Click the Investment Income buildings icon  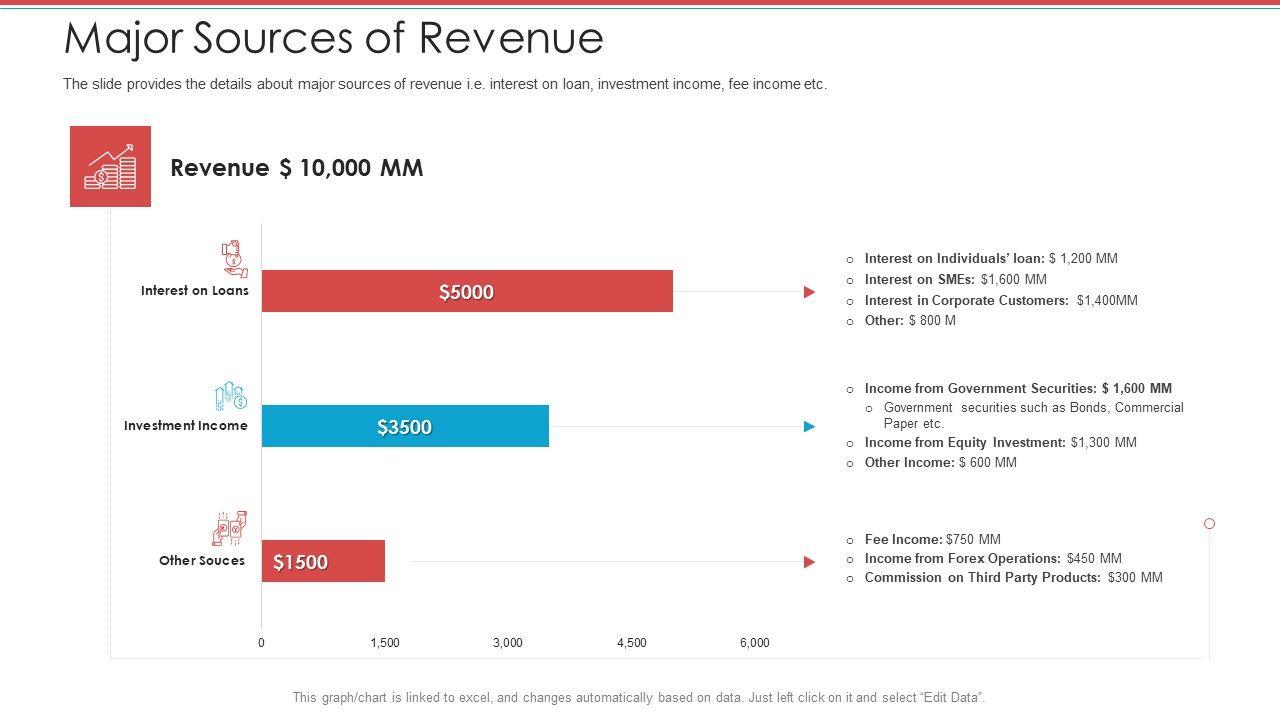(x=230, y=396)
